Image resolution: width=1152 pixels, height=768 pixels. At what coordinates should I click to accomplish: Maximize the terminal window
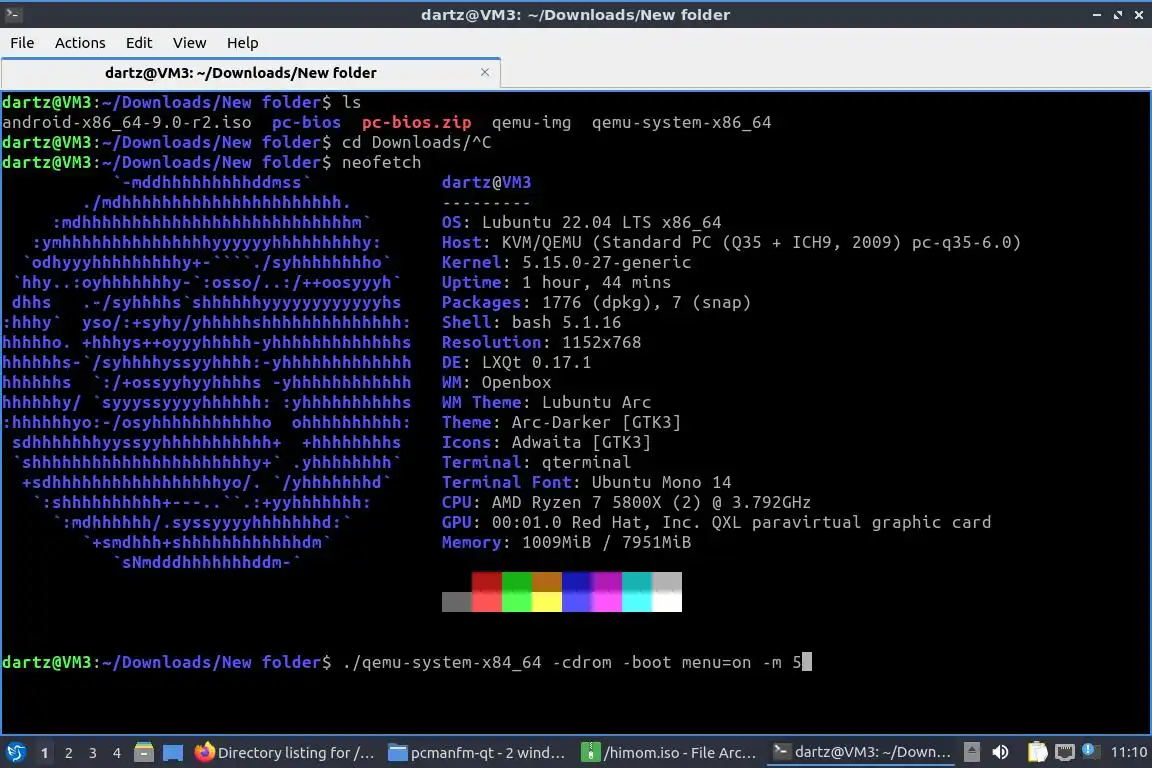point(1117,15)
